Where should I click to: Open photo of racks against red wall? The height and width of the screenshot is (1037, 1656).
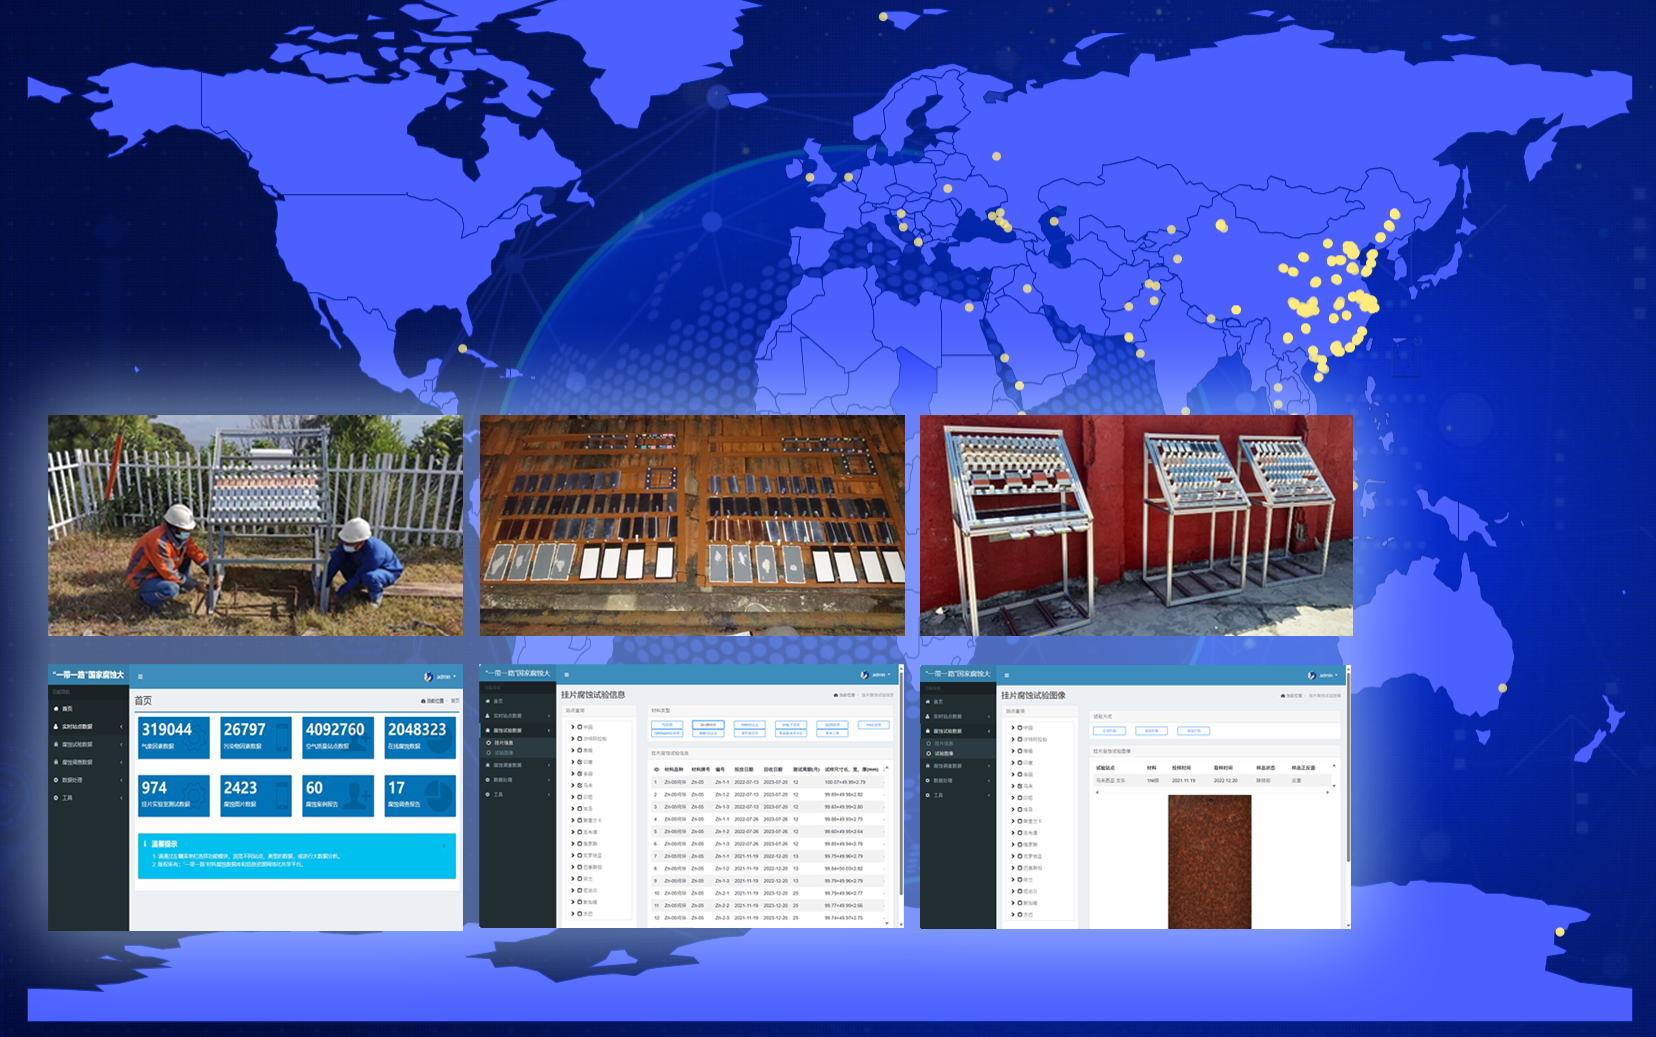(x=1136, y=525)
